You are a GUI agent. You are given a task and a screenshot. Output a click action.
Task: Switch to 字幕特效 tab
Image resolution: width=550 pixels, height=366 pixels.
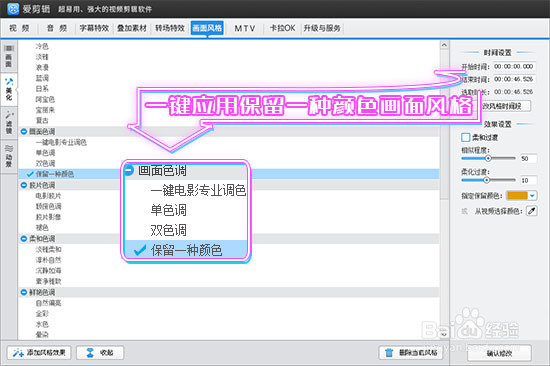click(94, 28)
